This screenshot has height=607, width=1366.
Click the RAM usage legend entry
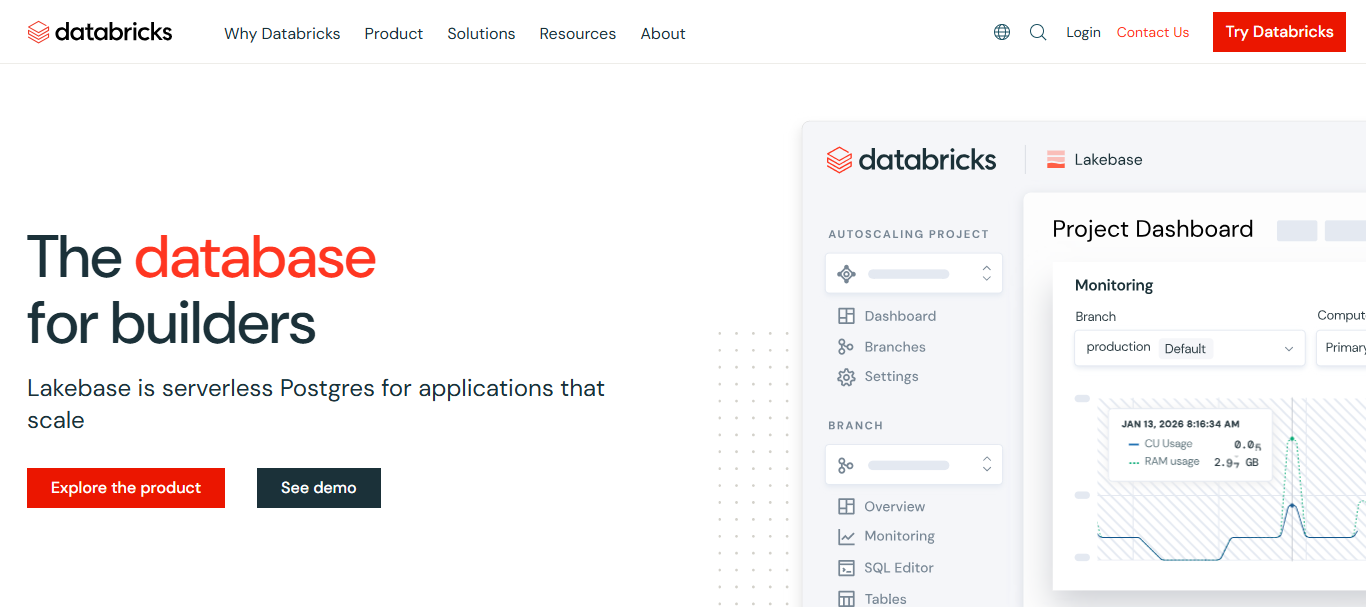pos(1163,462)
